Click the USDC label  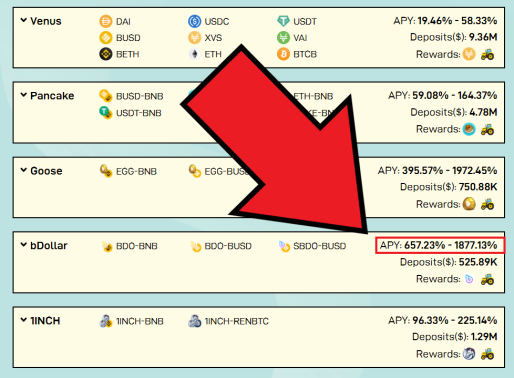(217, 22)
